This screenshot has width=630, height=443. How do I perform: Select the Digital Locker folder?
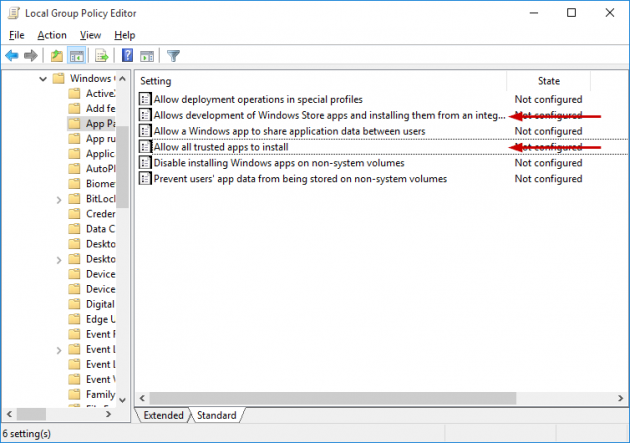92,304
